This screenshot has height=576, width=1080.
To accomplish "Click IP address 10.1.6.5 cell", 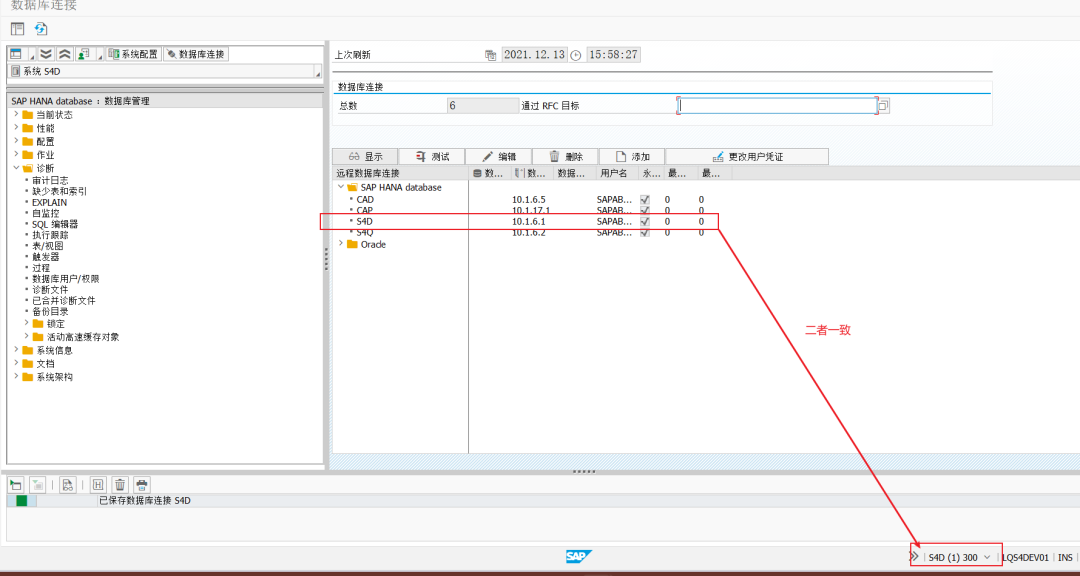I will pos(528,199).
